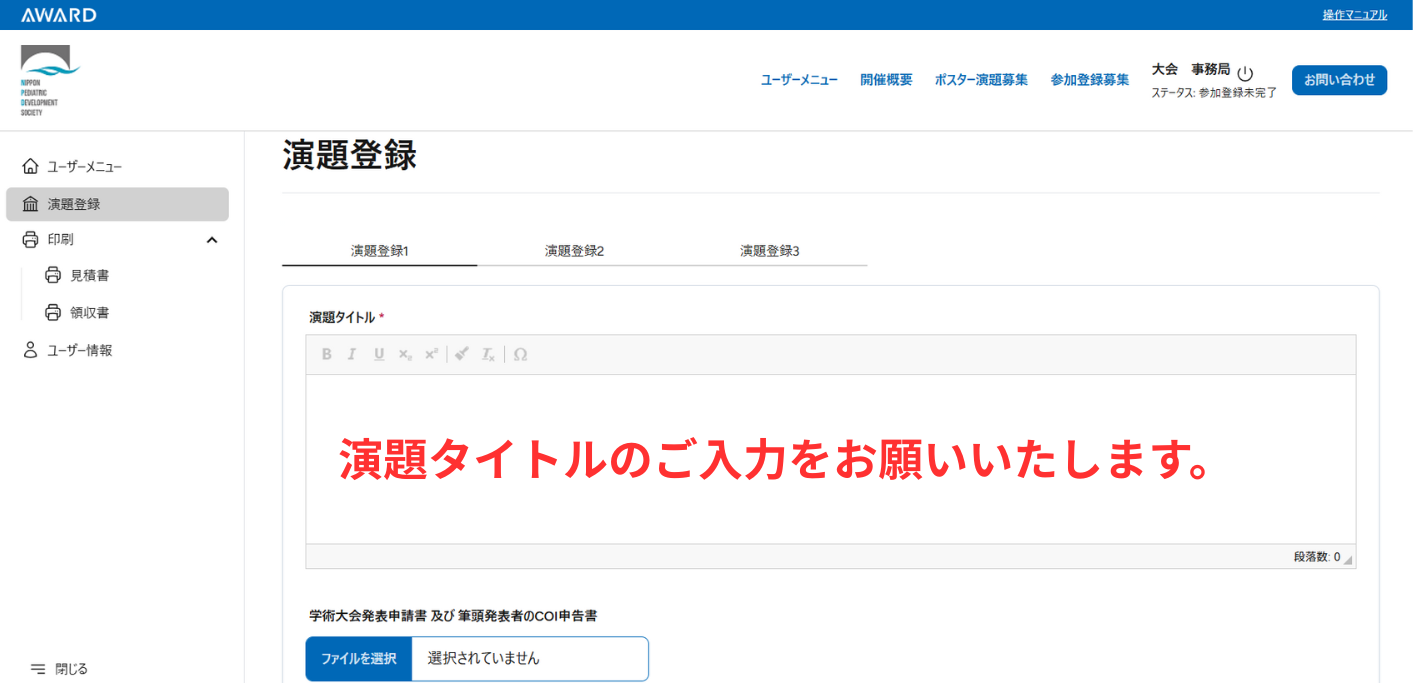This screenshot has width=1418, height=683.
Task: Switch to the 演題登録2 tab
Action: click(574, 251)
